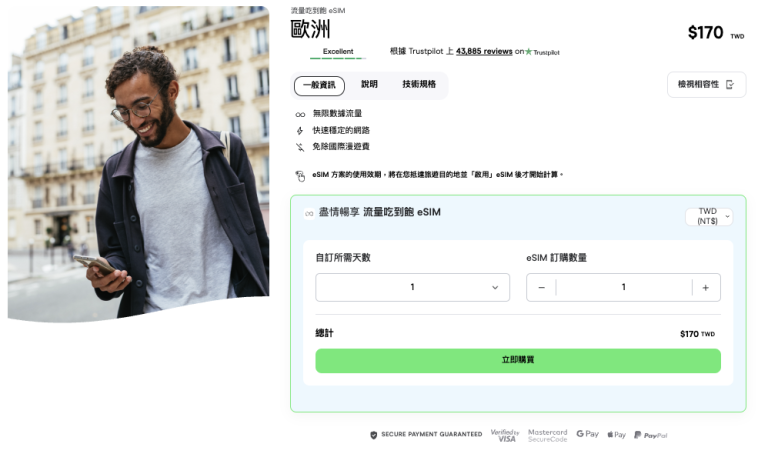This screenshot has height=454, width=768.
Task: Increase eSIM quantity with plus button
Action: click(706, 287)
